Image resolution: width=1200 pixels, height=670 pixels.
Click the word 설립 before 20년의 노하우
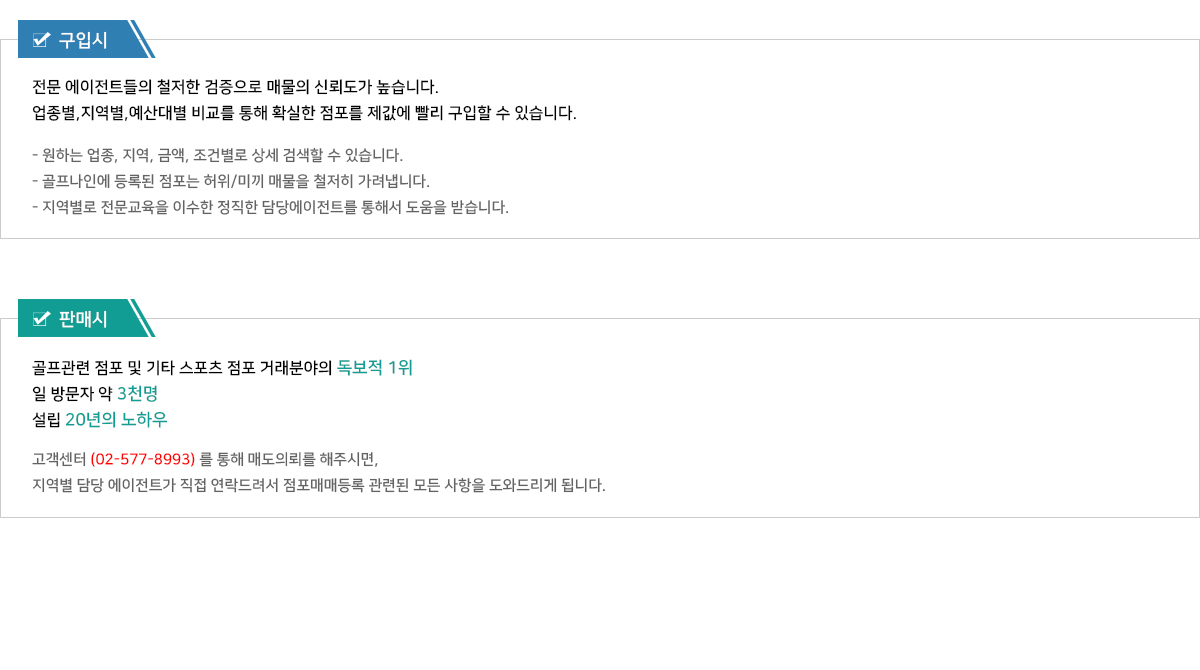46,420
